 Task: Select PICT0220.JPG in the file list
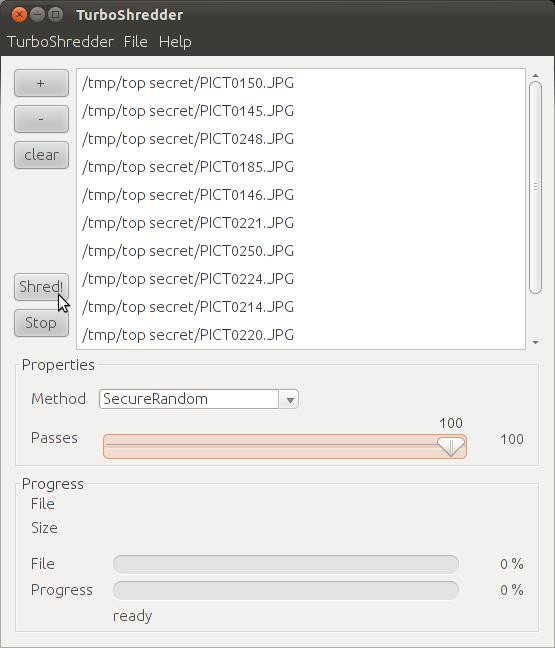[301, 335]
